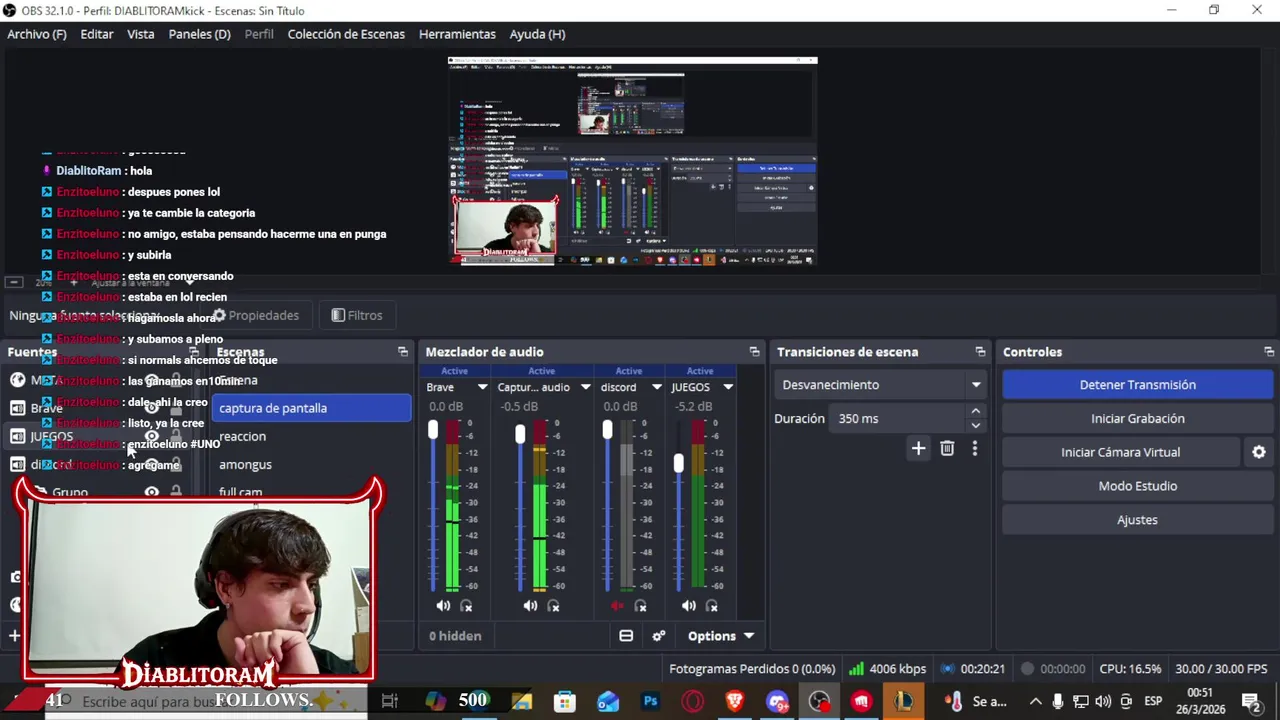
Task: Add a new source with plus icon
Action: pos(15,635)
